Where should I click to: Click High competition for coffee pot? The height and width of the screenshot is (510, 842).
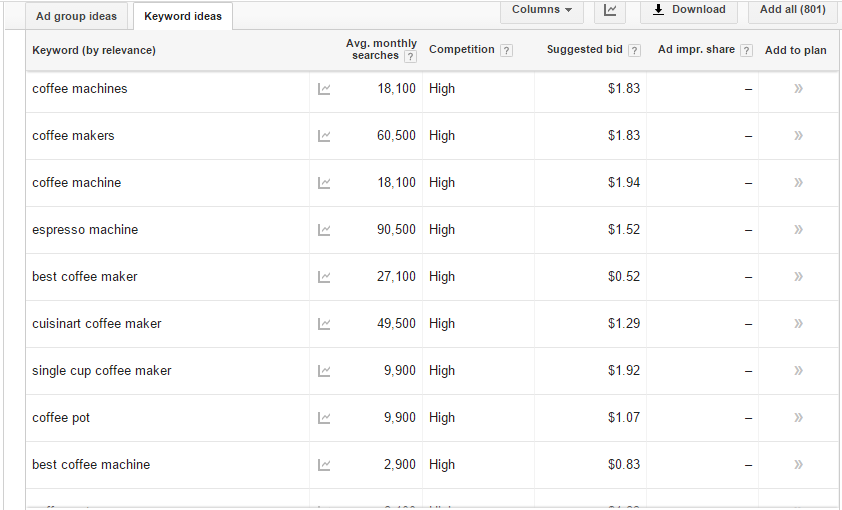click(442, 418)
